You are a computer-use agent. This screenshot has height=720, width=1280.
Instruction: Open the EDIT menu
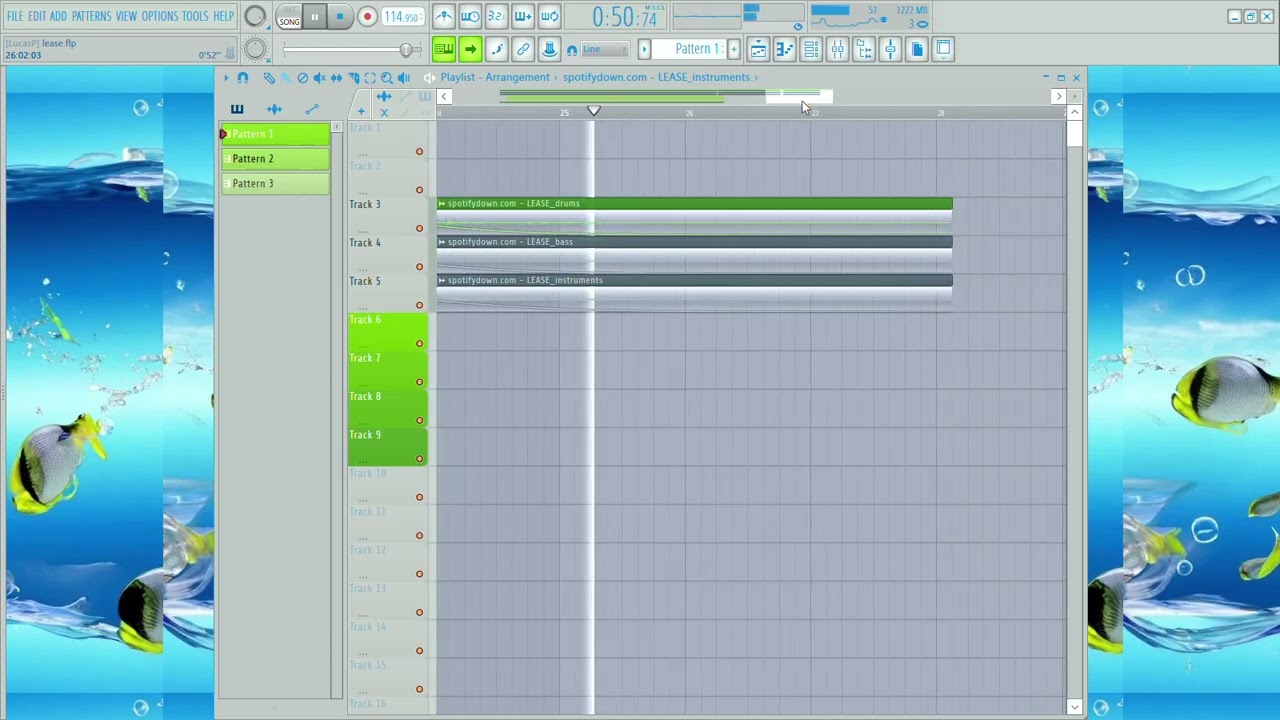(x=37, y=16)
